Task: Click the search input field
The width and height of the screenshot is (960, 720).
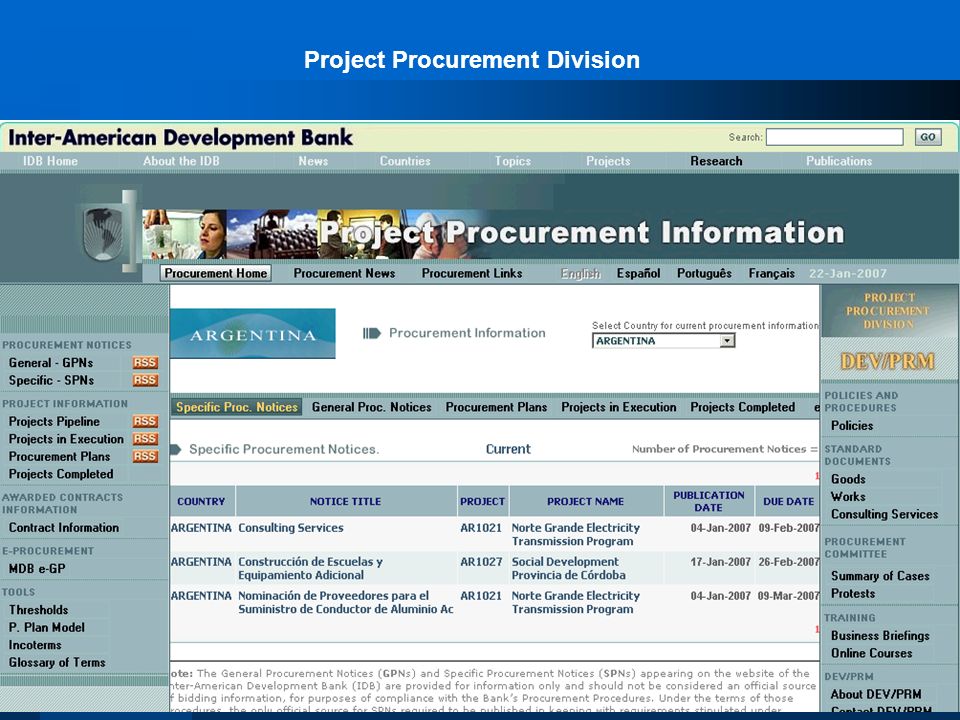Action: [x=834, y=137]
